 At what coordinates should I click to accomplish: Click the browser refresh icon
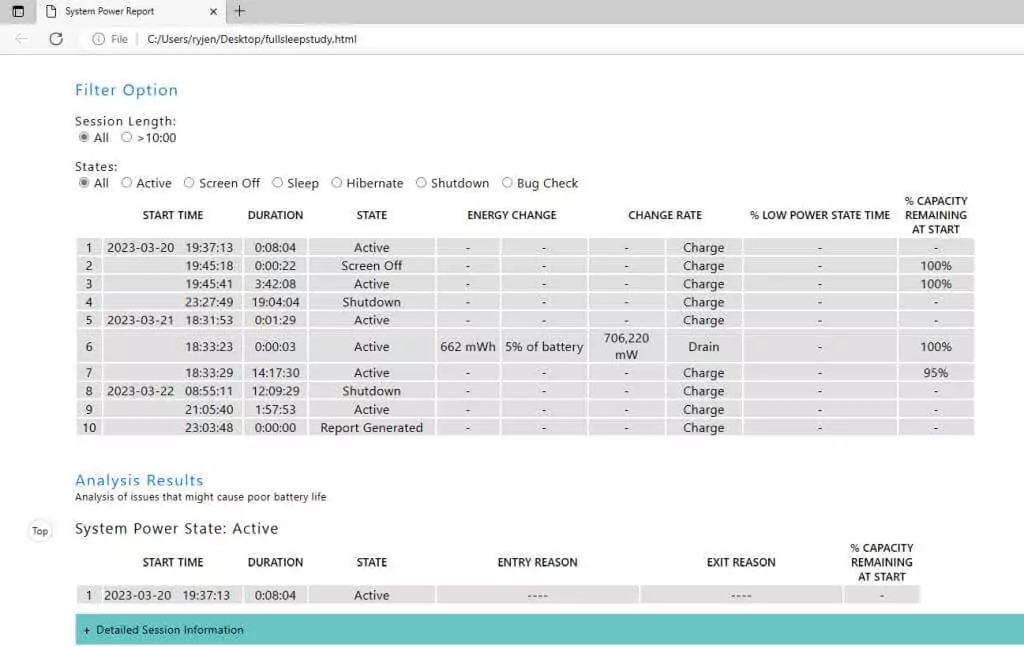[x=56, y=39]
